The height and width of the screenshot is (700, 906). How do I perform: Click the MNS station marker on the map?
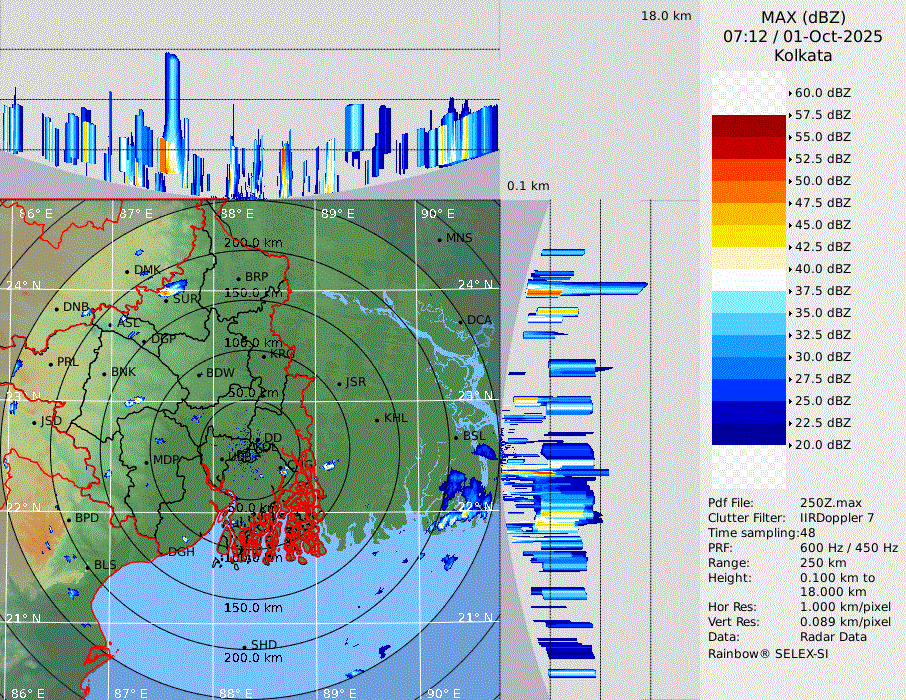[439, 239]
